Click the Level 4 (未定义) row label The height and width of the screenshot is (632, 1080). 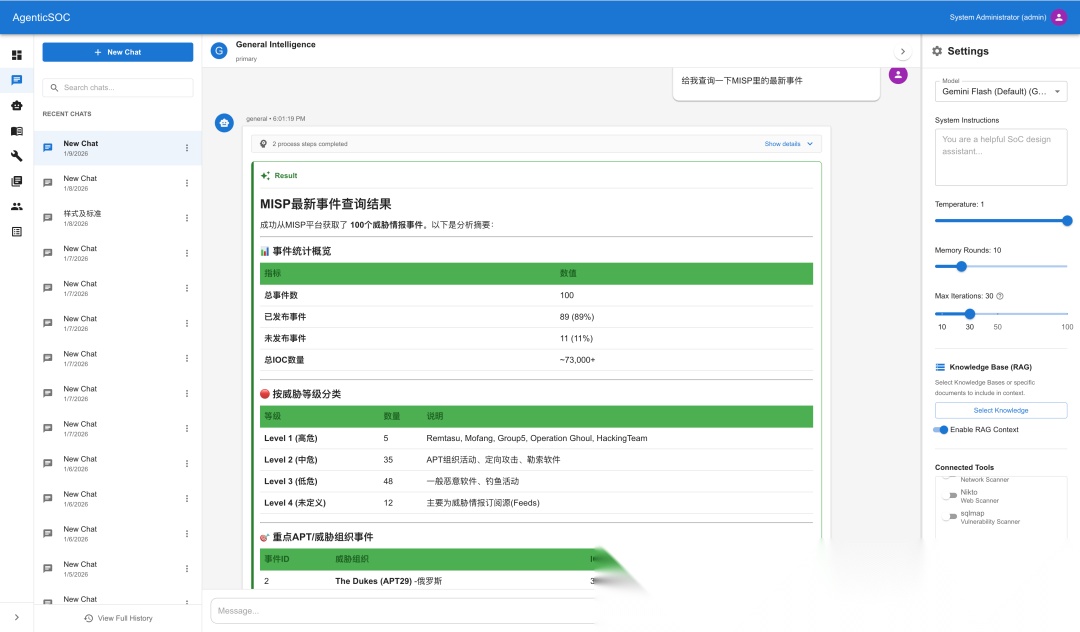(x=295, y=503)
